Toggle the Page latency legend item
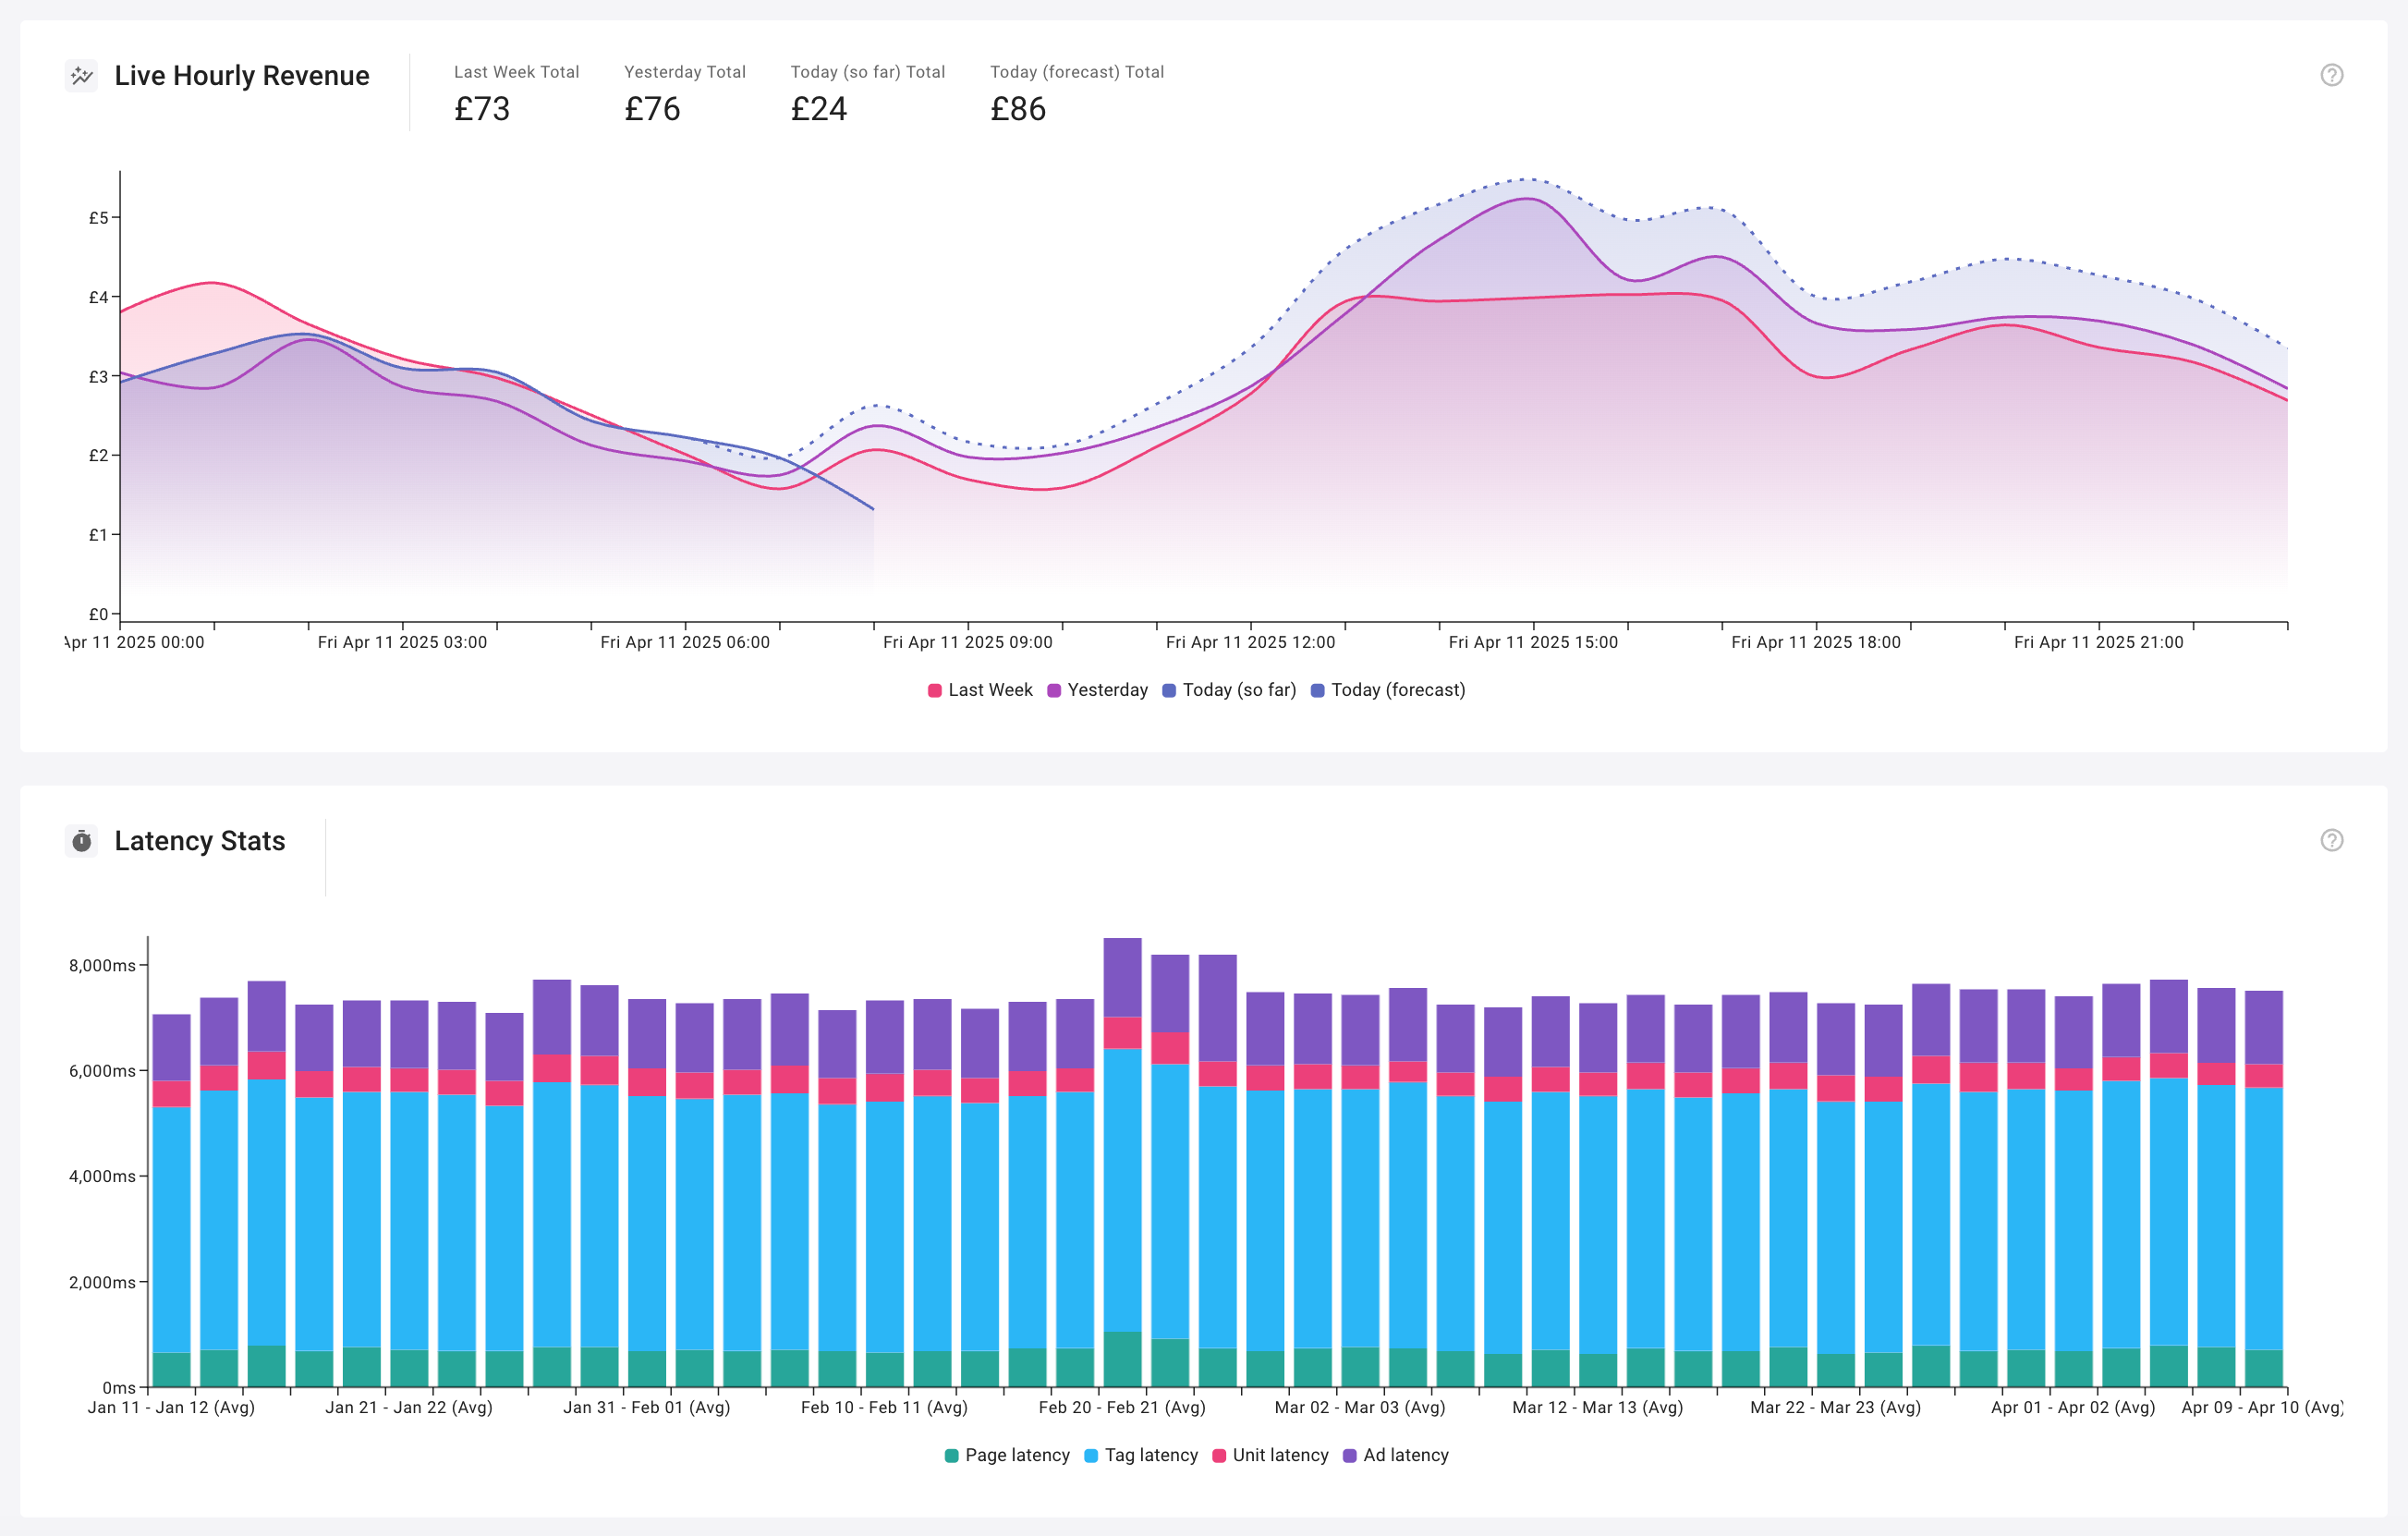 [1007, 1455]
